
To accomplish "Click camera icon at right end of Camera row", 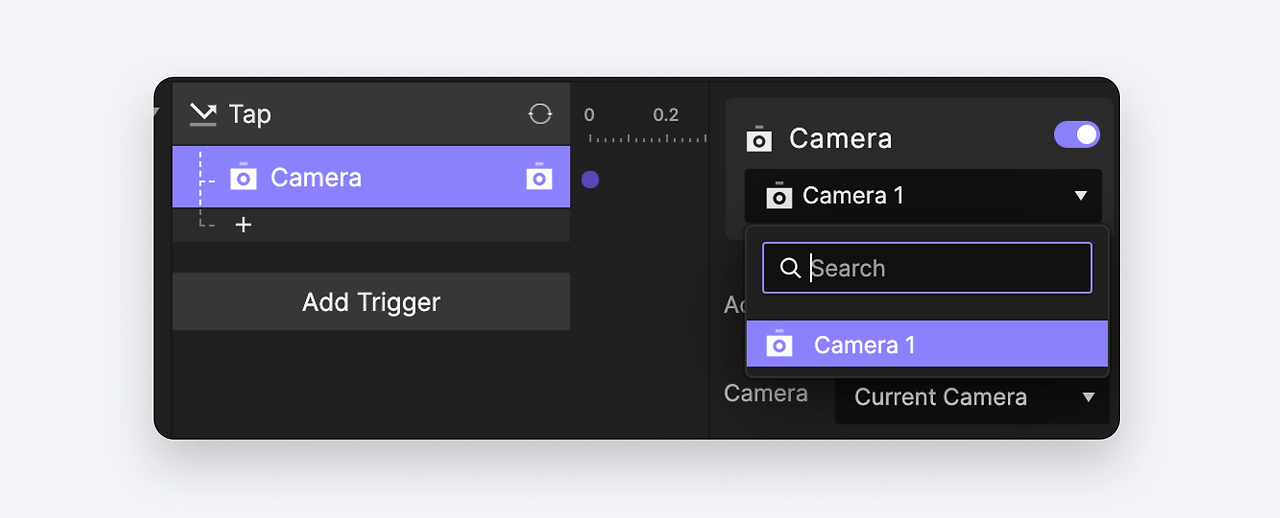I will click(539, 177).
